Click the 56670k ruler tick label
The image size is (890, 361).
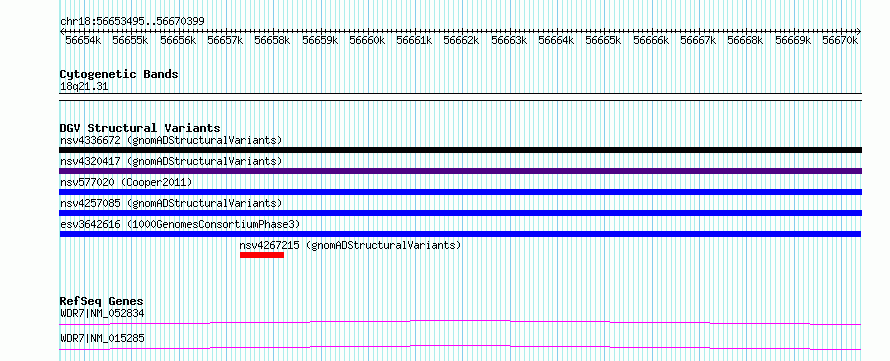coord(840,41)
